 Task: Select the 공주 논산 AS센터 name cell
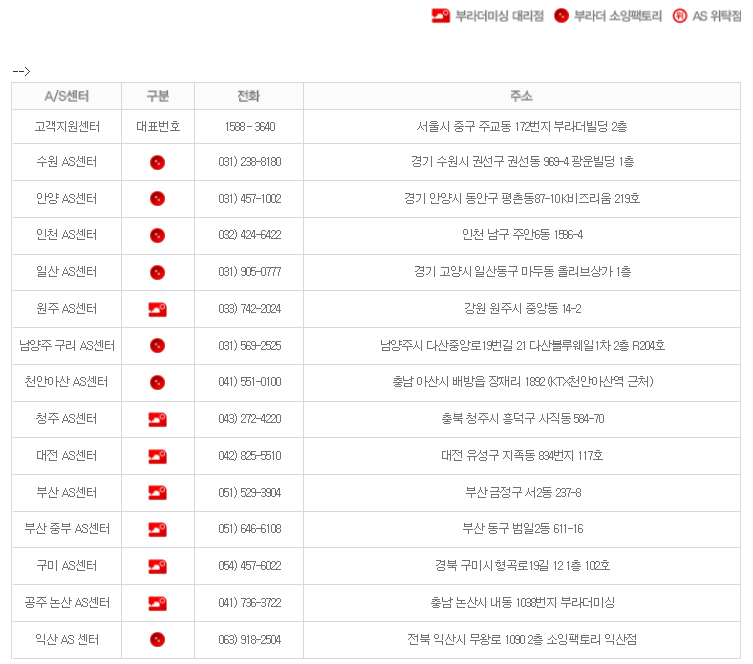click(x=67, y=603)
